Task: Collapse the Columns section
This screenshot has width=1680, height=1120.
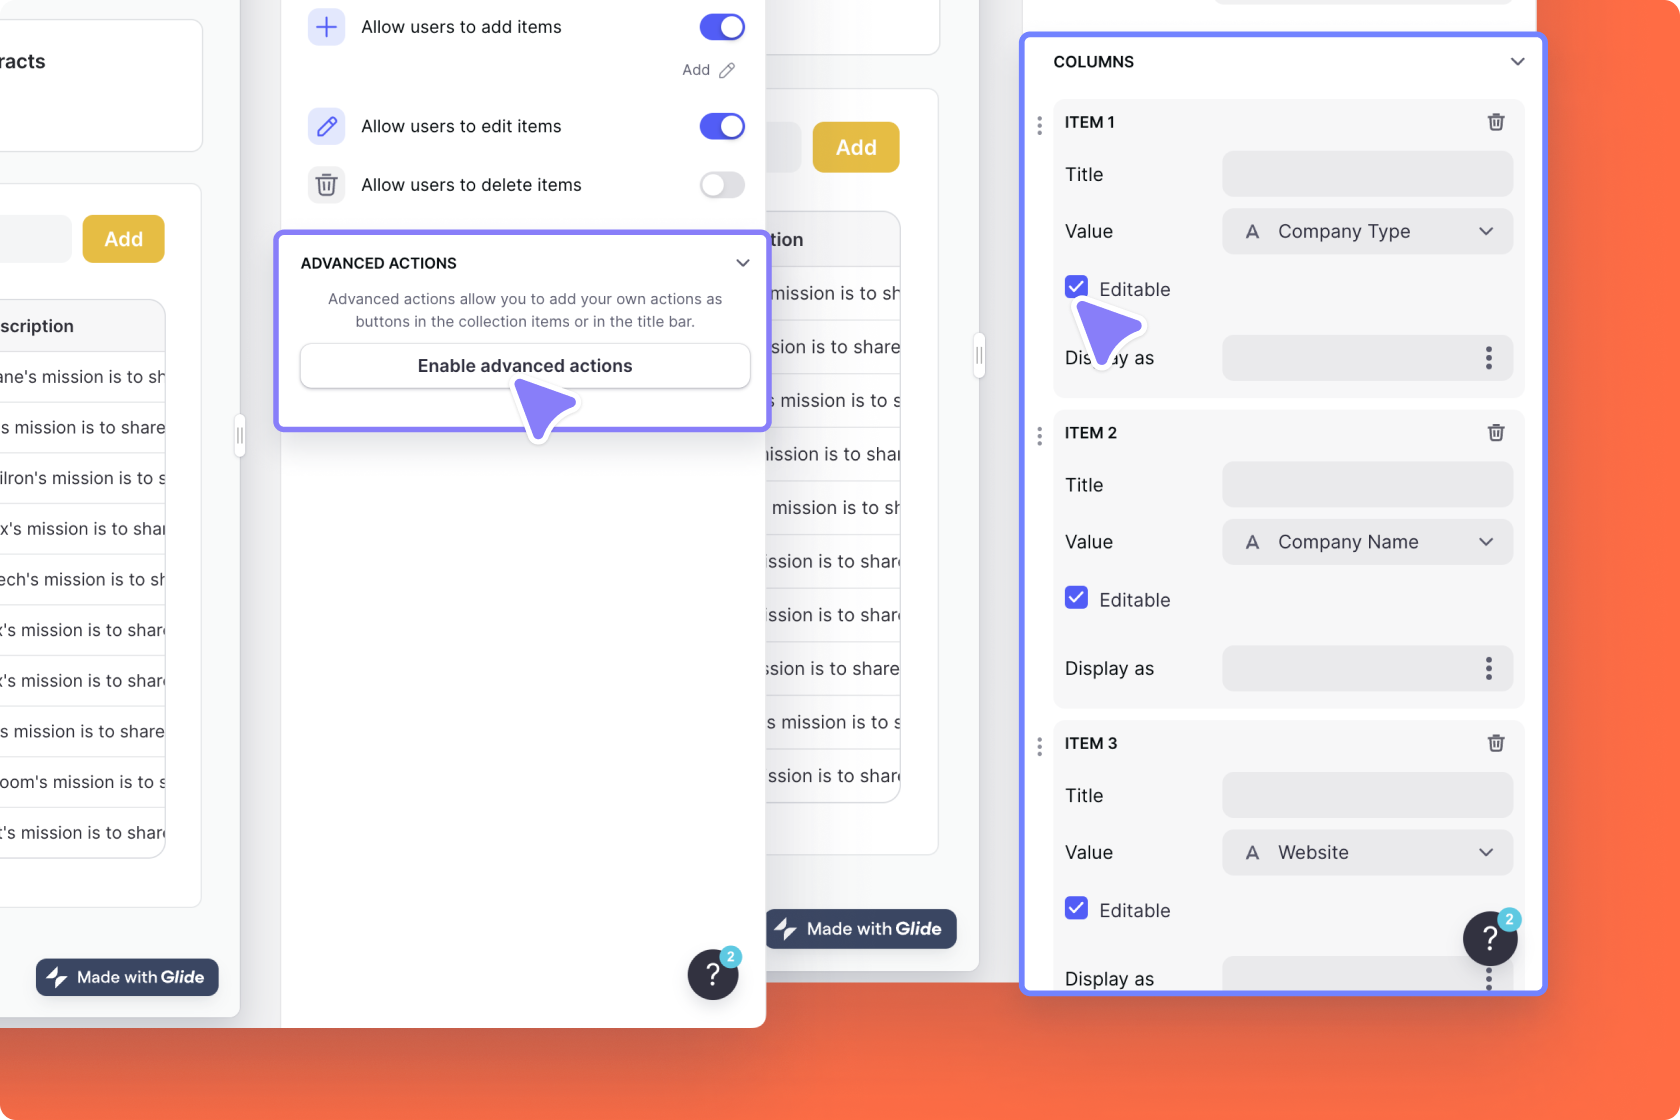Action: pos(1517,62)
